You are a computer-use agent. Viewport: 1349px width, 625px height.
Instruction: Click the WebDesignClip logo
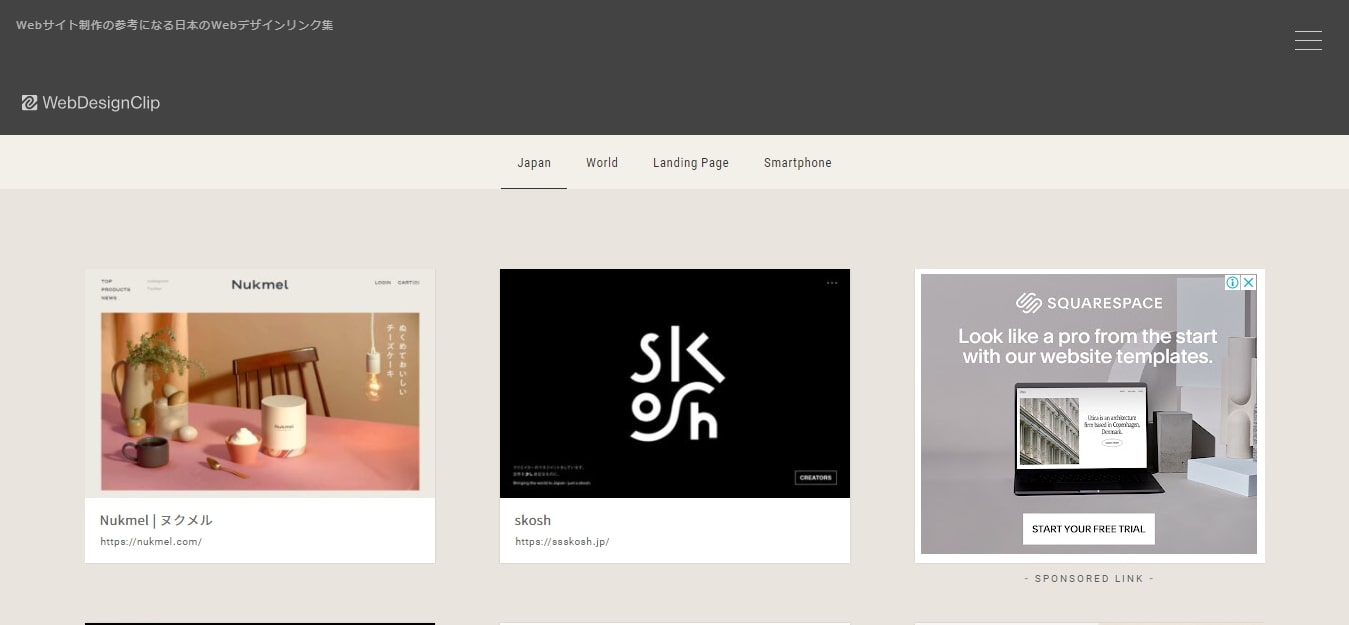pyautogui.click(x=91, y=103)
